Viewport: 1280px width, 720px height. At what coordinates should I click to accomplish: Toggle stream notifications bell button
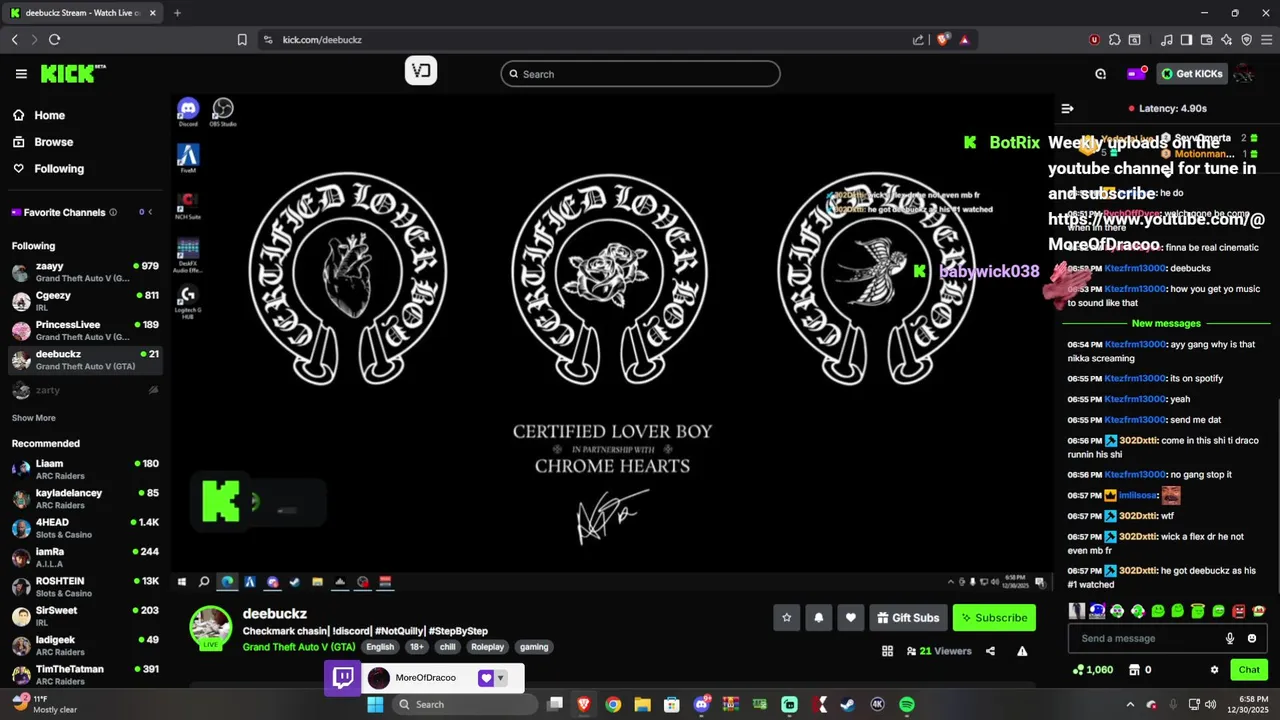click(818, 618)
